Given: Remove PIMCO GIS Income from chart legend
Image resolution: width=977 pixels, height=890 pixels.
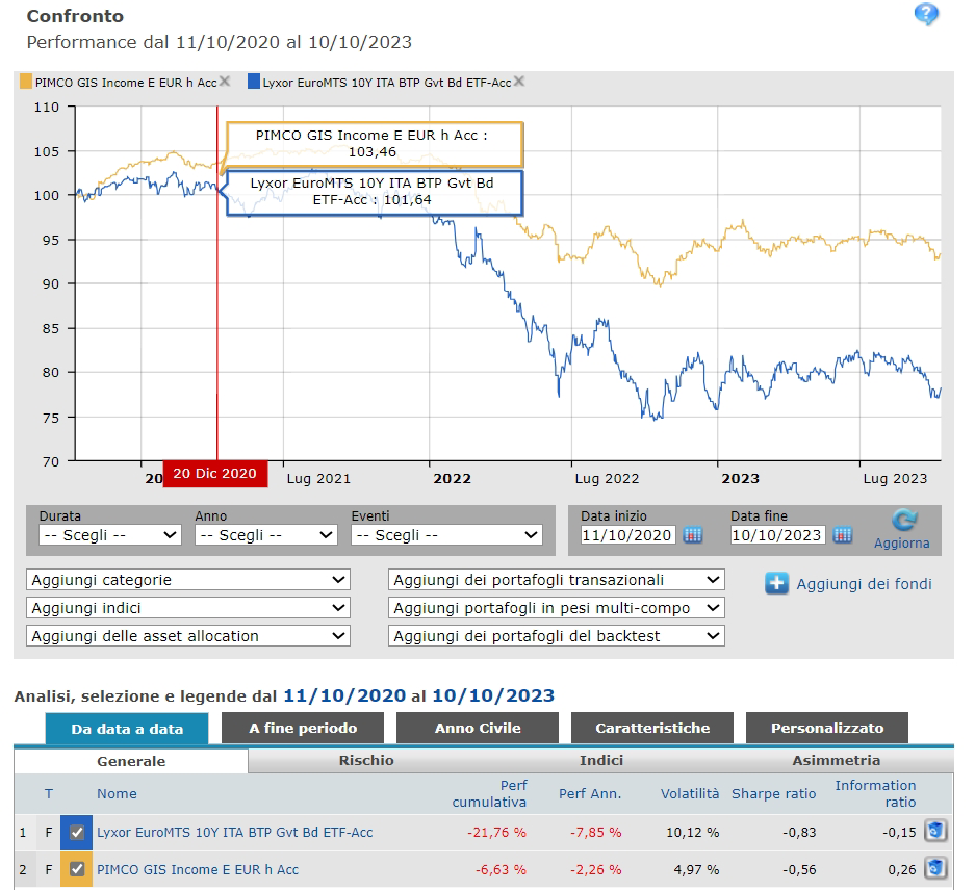Looking at the screenshot, I should (225, 81).
